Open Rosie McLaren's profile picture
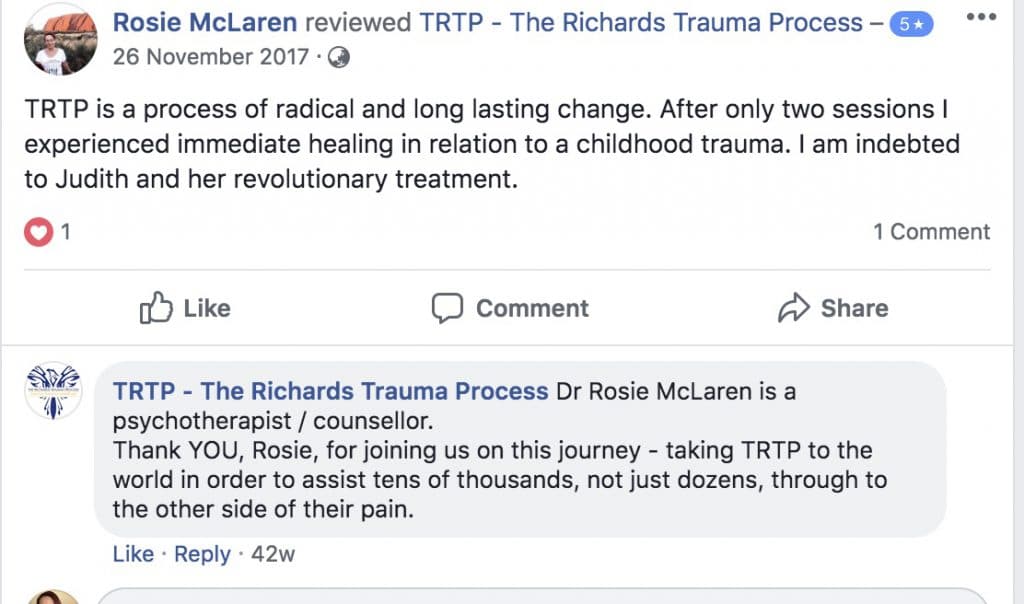This screenshot has width=1024, height=604. pyautogui.click(x=61, y=40)
